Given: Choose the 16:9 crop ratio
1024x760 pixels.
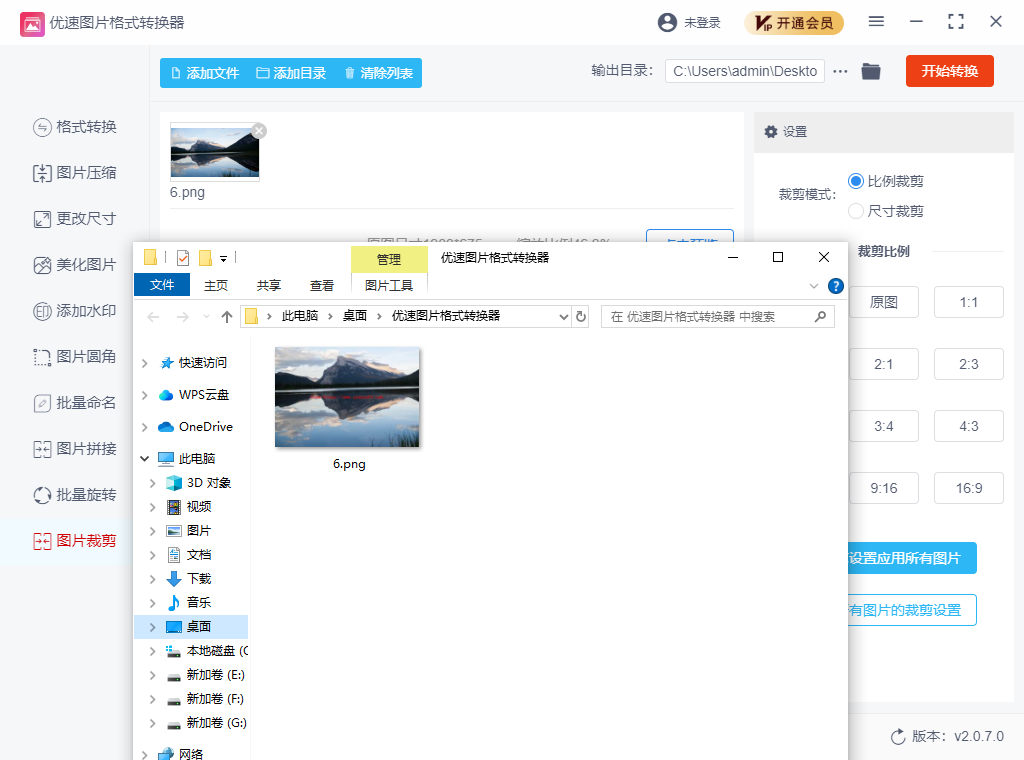Looking at the screenshot, I should [968, 488].
